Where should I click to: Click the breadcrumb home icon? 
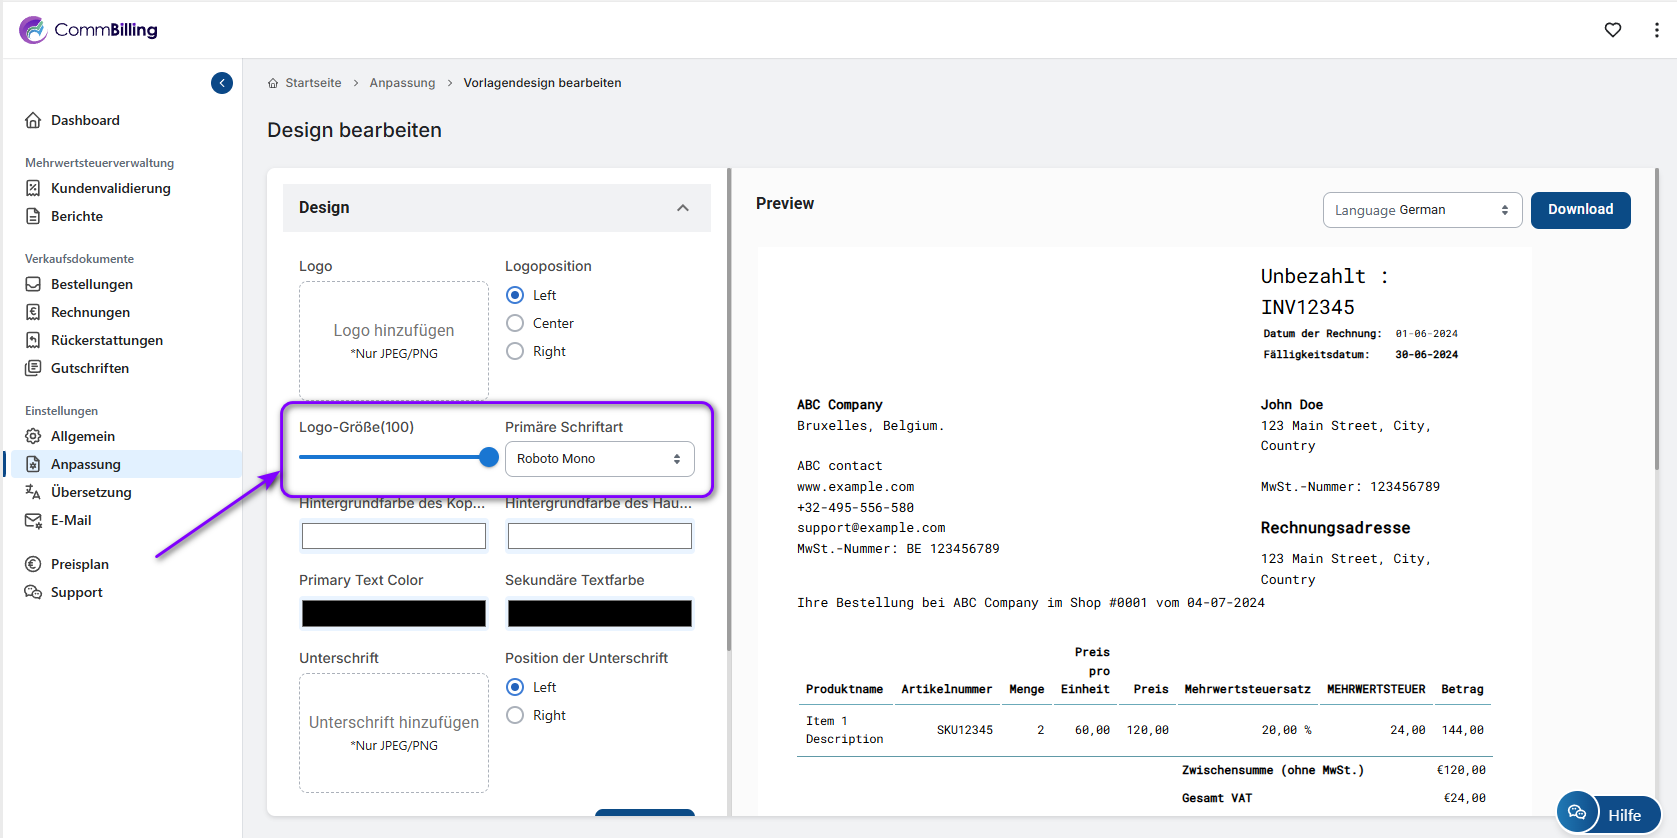pos(273,83)
